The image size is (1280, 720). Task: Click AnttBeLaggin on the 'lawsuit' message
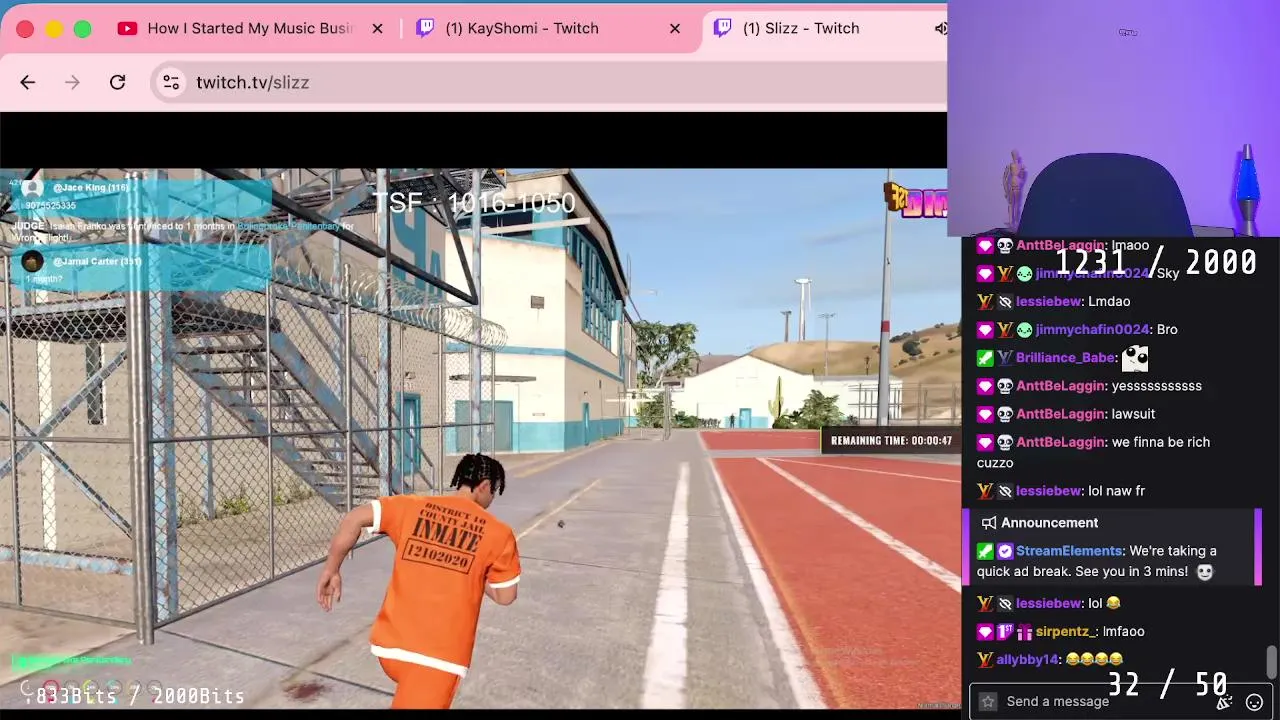pyautogui.click(x=1060, y=413)
